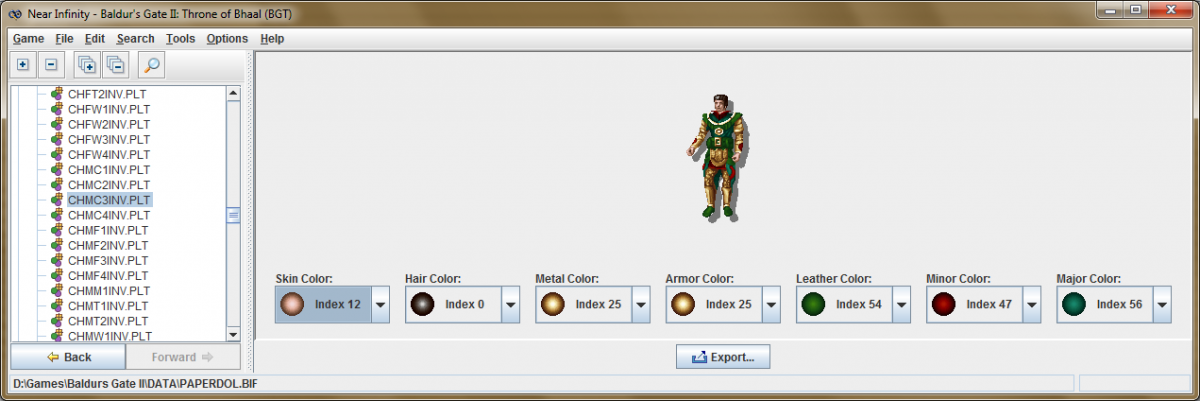Open the Major Color dropdown arrow

point(1162,304)
